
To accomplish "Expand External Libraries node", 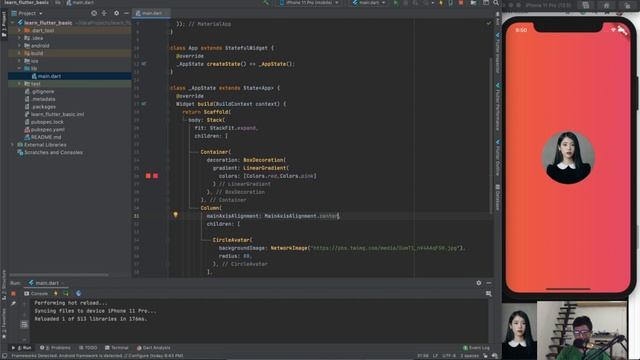I will click(13, 145).
